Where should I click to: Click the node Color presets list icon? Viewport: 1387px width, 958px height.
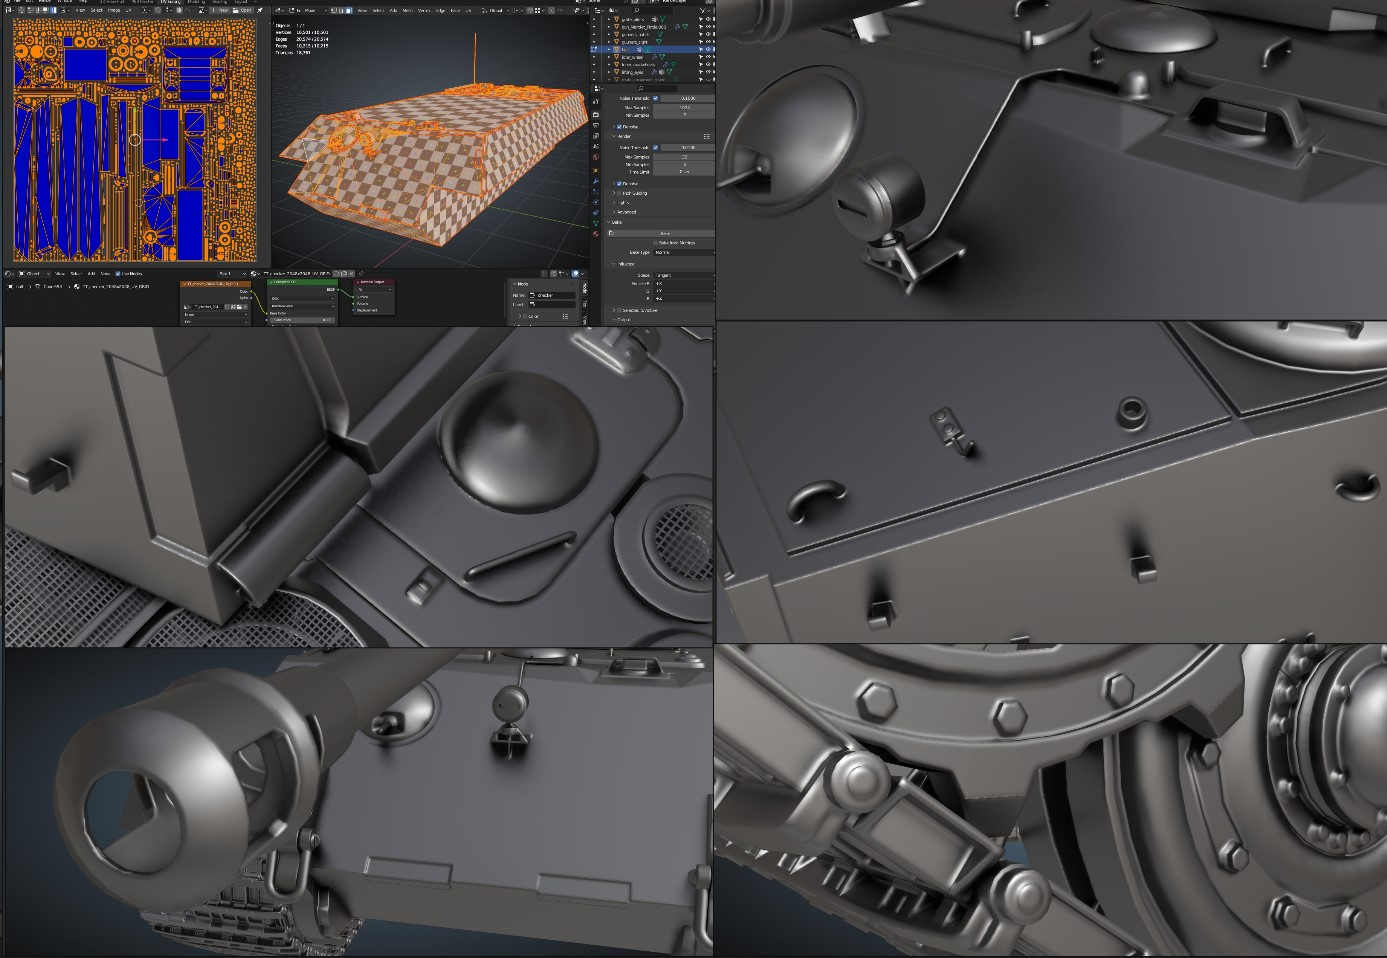point(565,316)
